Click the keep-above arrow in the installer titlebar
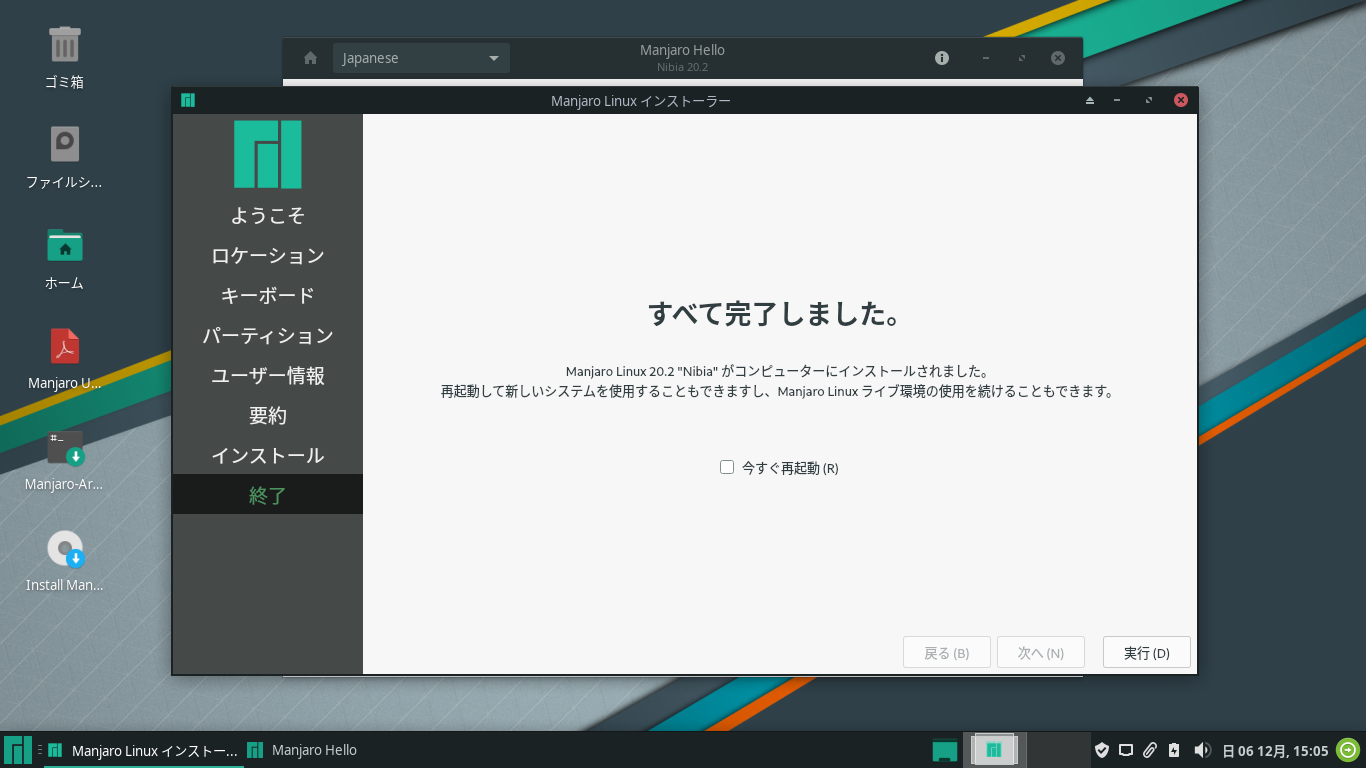 pos(1090,100)
